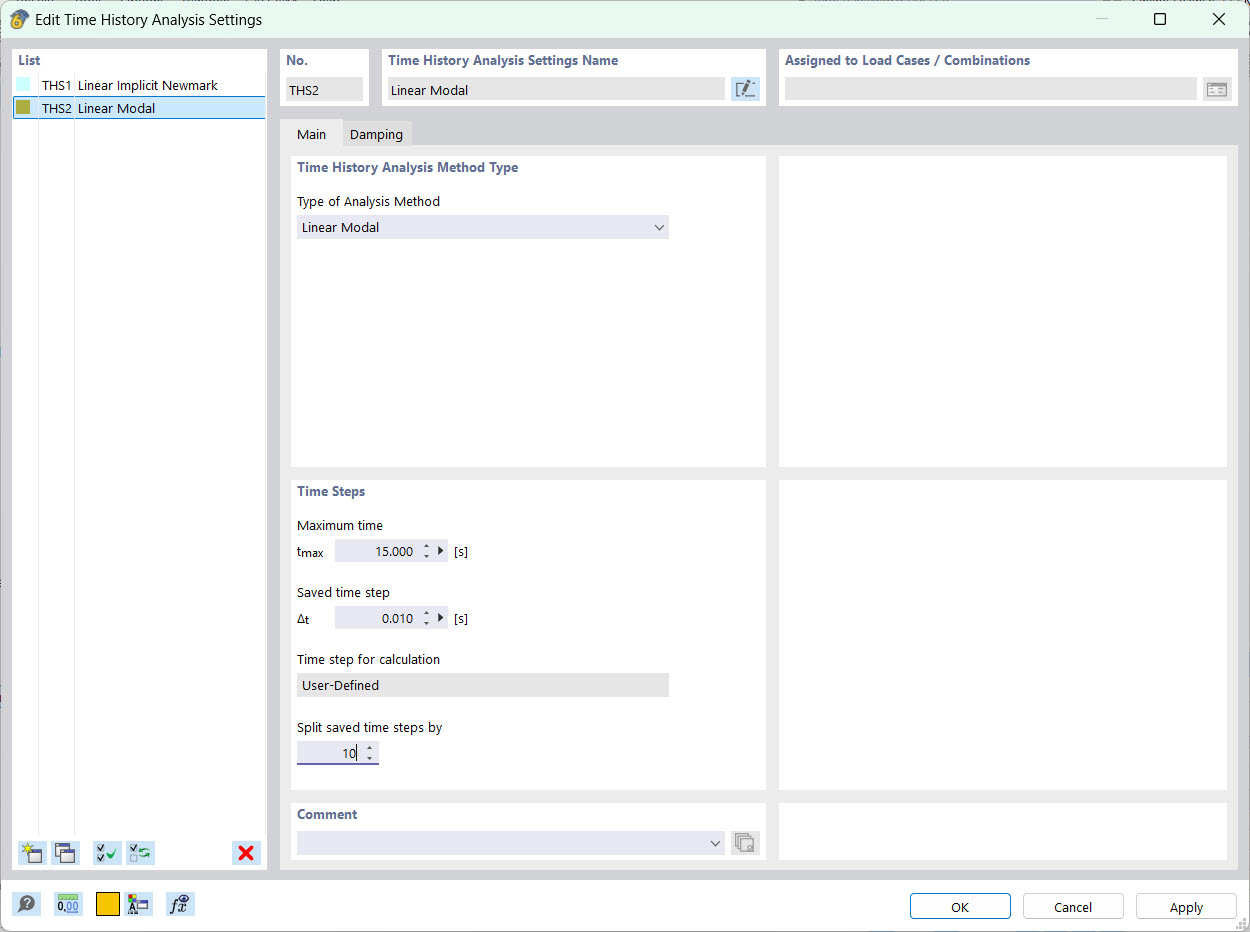Copy the selected analysis setting
Screen dimensions: 1250x932
pyautogui.click(x=64, y=852)
